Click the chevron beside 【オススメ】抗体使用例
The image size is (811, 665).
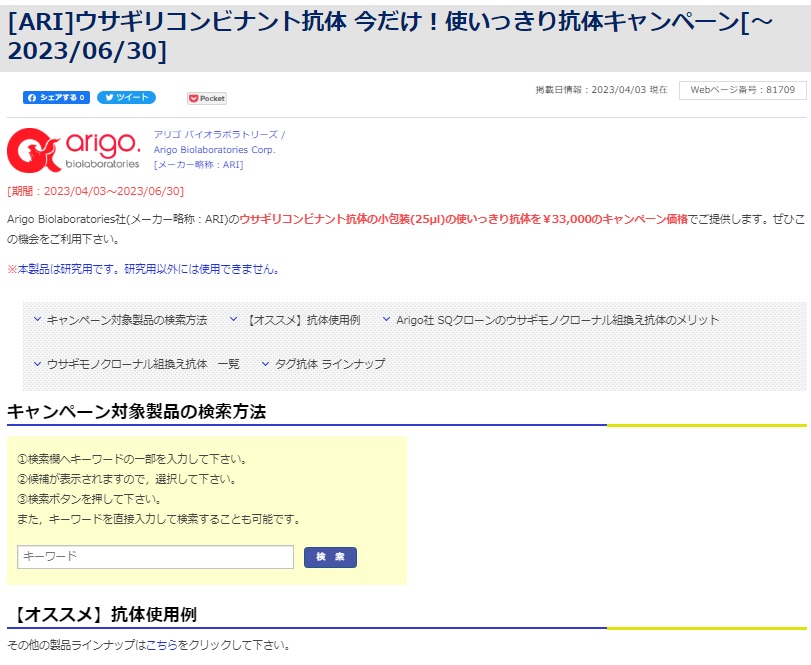pyautogui.click(x=234, y=320)
